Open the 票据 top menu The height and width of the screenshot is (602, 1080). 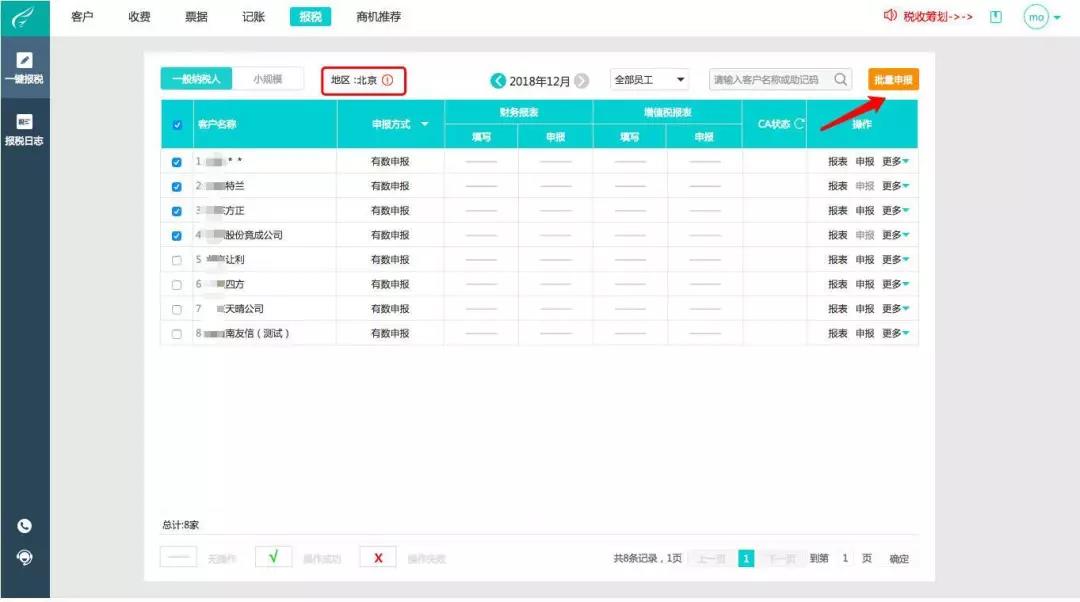[196, 17]
